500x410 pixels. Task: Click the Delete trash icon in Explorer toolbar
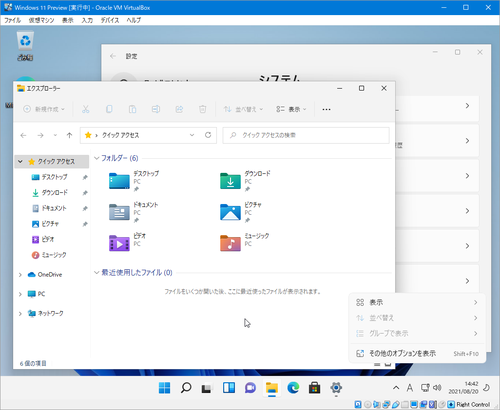coord(202,109)
